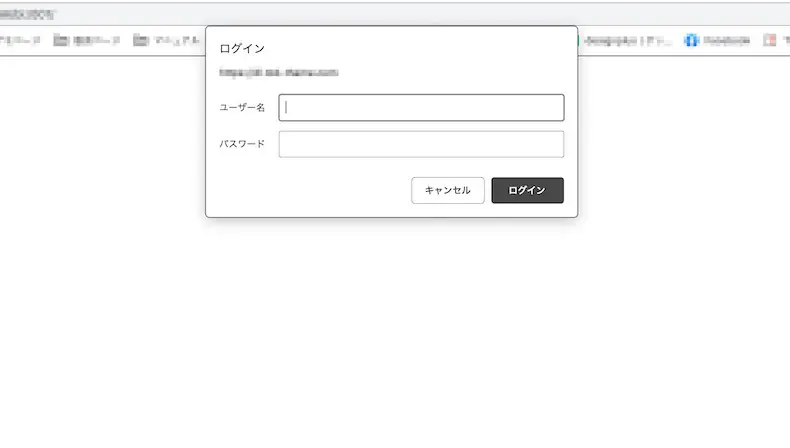Click the red bookmark icon at far right
This screenshot has width=790, height=448.
770,41
